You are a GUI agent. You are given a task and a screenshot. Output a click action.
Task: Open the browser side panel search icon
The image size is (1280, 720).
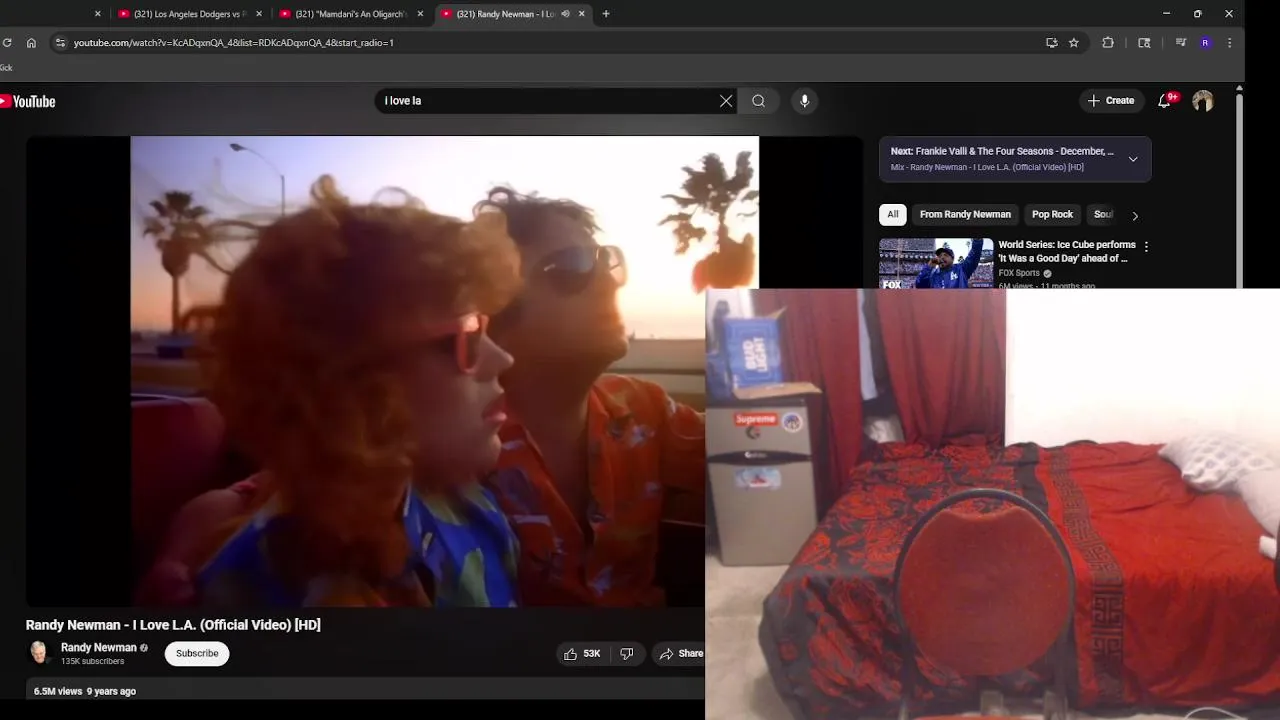coord(1145,43)
